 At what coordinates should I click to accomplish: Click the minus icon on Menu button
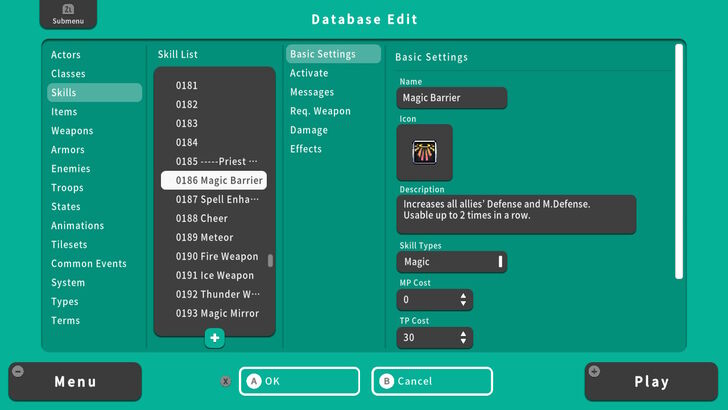pyautogui.click(x=17, y=372)
